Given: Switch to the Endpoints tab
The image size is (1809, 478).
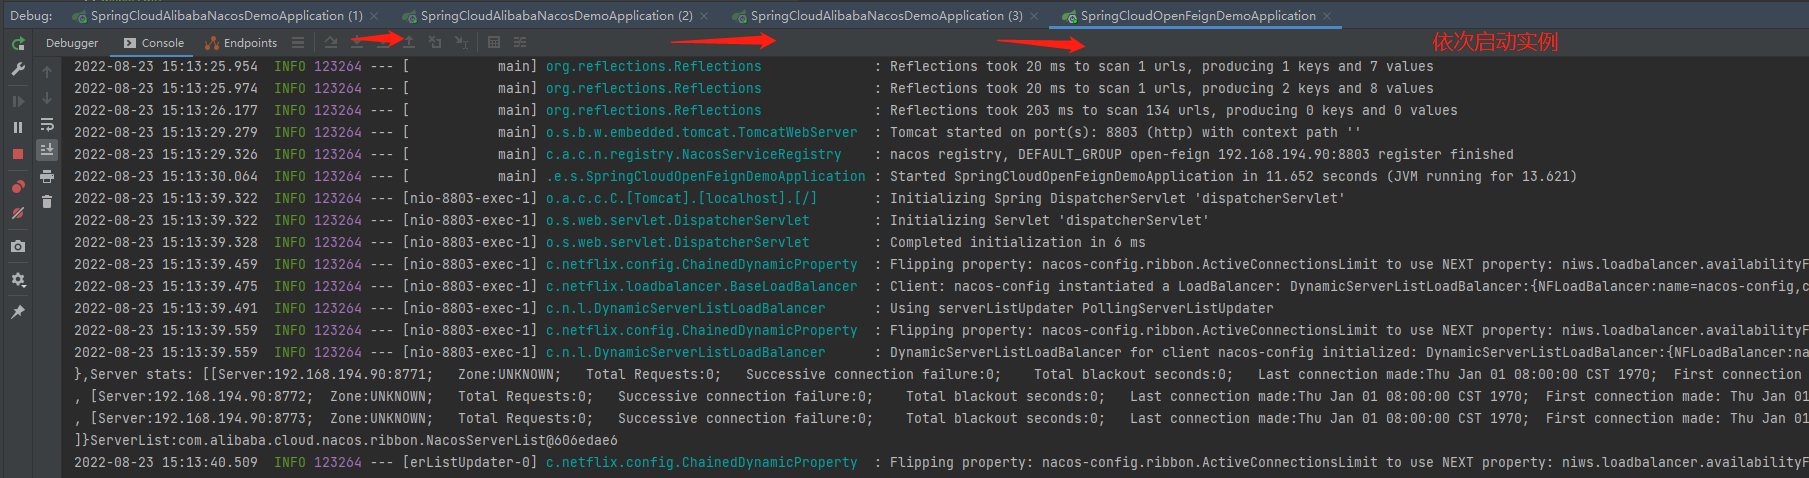Looking at the screenshot, I should (241, 43).
